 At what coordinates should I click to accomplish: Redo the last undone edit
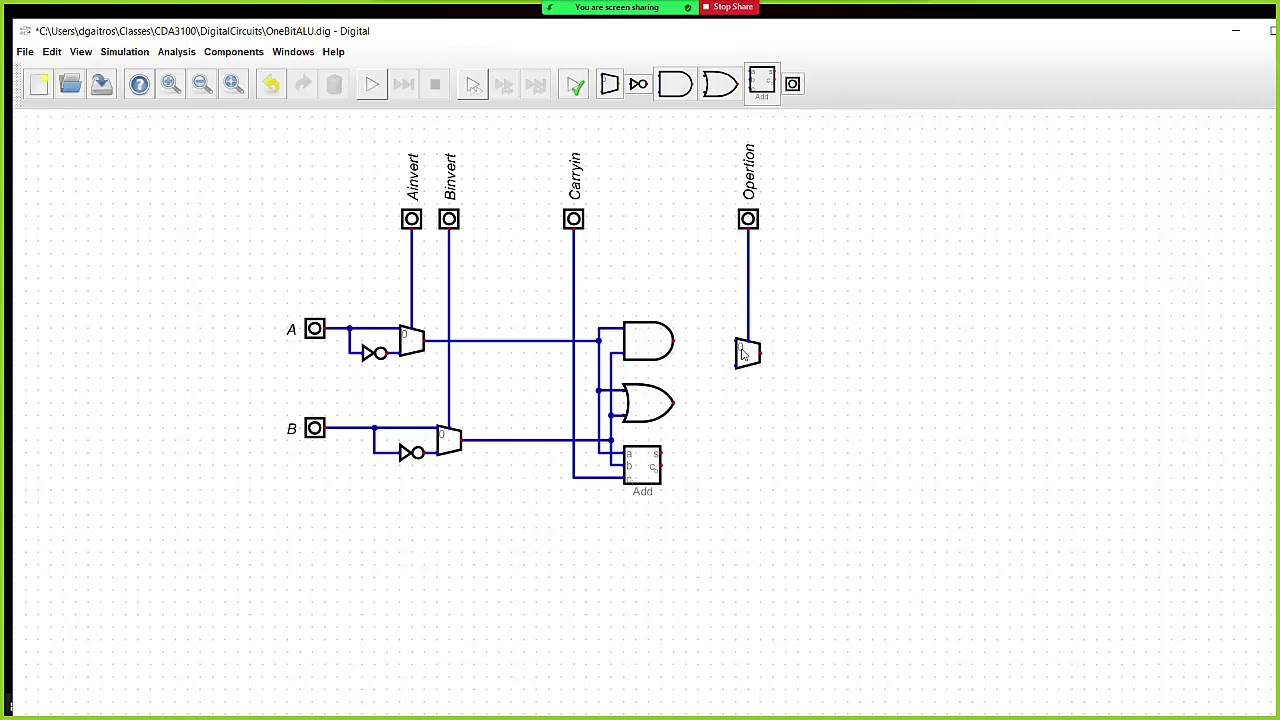[303, 85]
